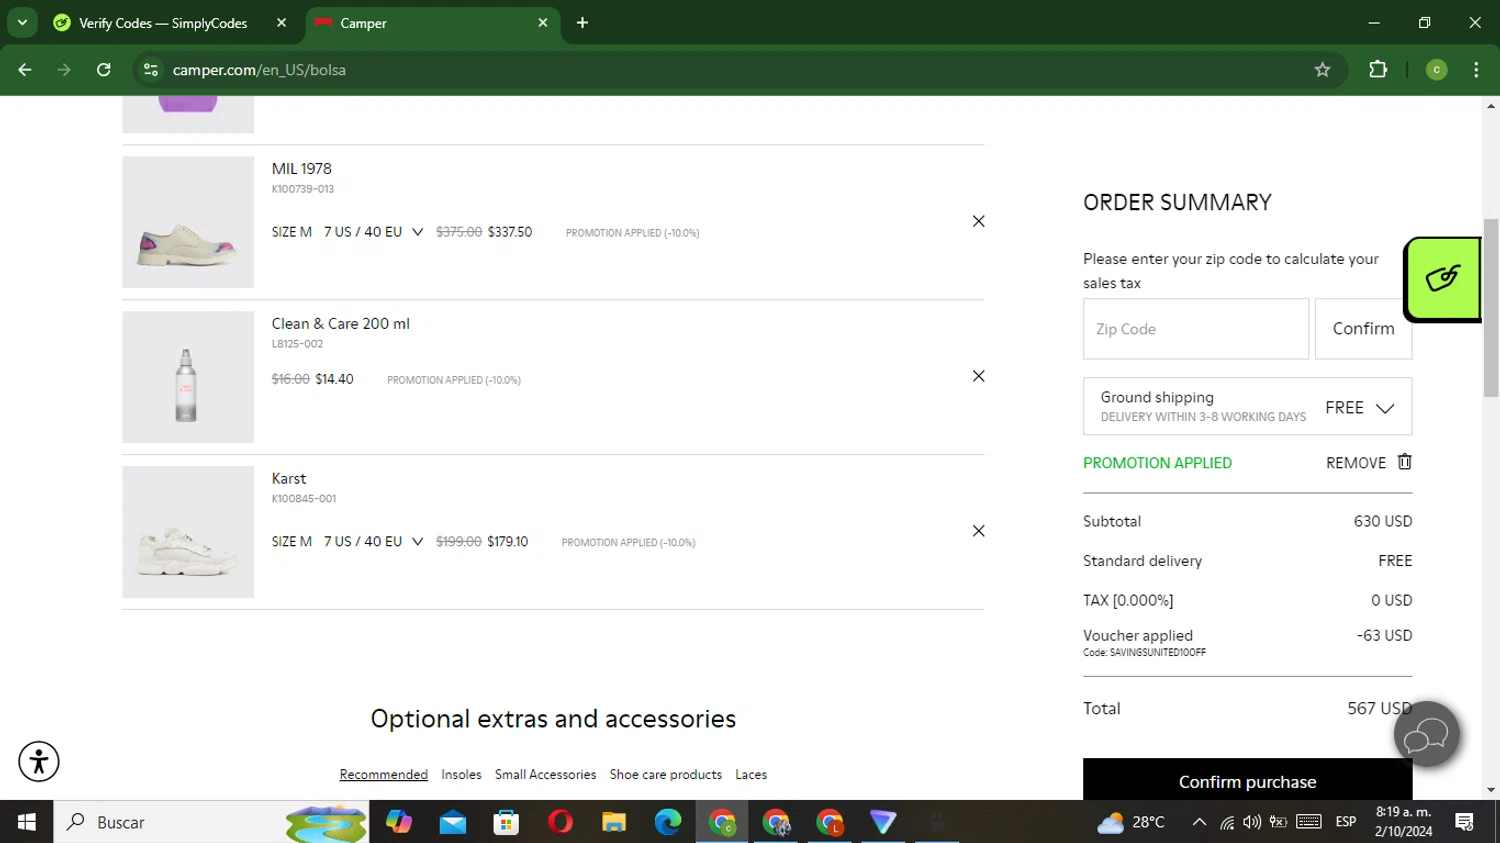Close the Verify Codes SimplyCodes tab
The width and height of the screenshot is (1500, 843).
(281, 23)
